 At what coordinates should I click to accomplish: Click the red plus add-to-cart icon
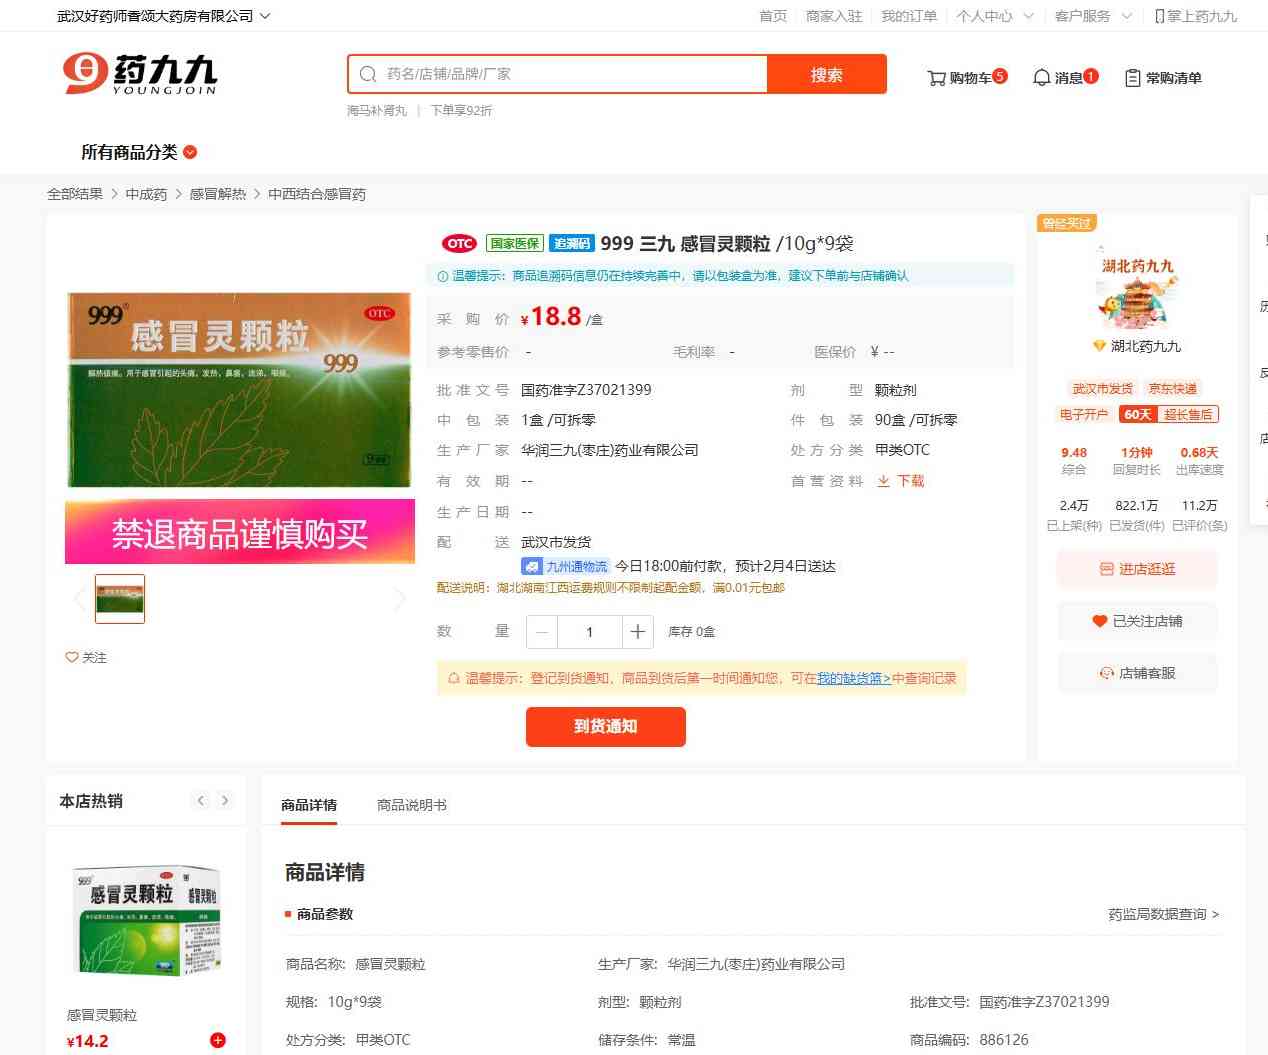click(x=218, y=1040)
